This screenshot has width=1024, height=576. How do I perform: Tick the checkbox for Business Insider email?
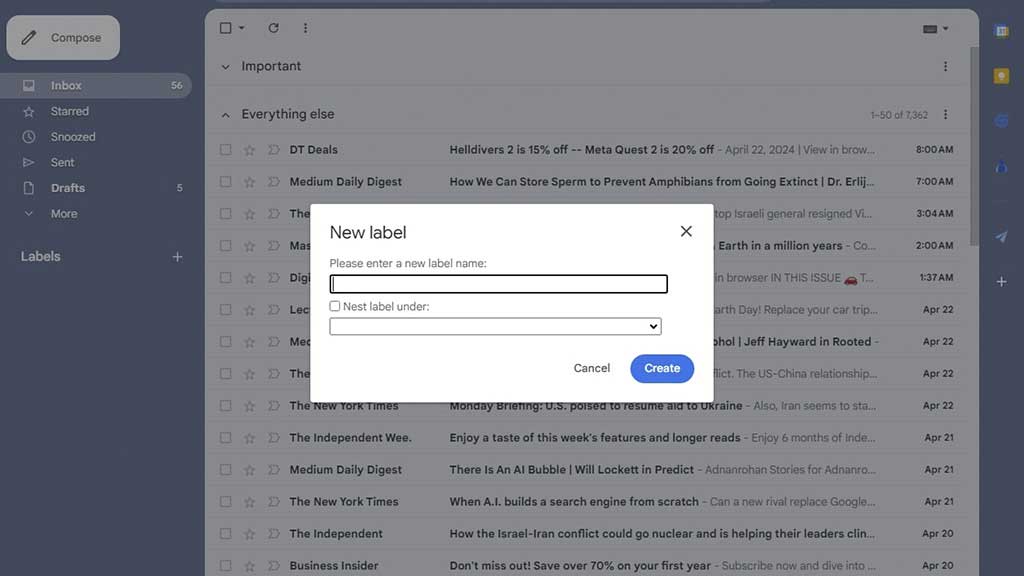(x=225, y=566)
